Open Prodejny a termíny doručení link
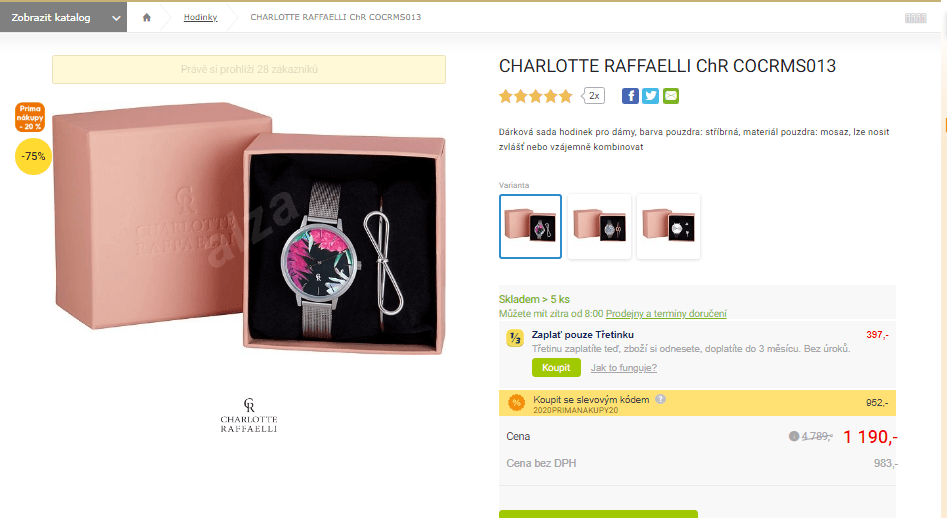The image size is (947, 518). [666, 313]
